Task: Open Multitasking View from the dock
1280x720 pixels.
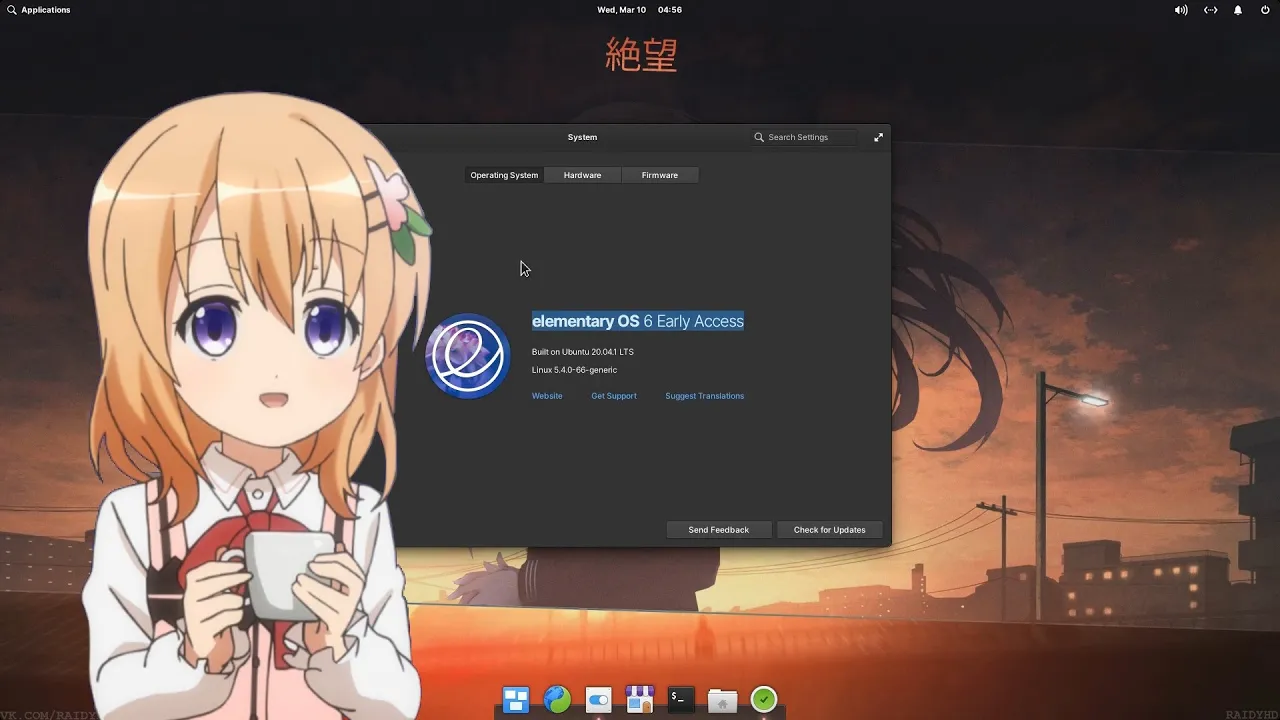Action: [515, 700]
